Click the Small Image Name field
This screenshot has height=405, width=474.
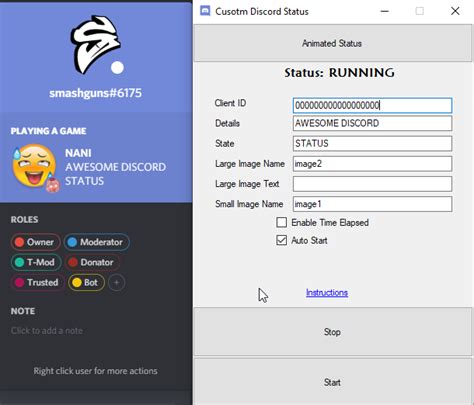coord(372,204)
